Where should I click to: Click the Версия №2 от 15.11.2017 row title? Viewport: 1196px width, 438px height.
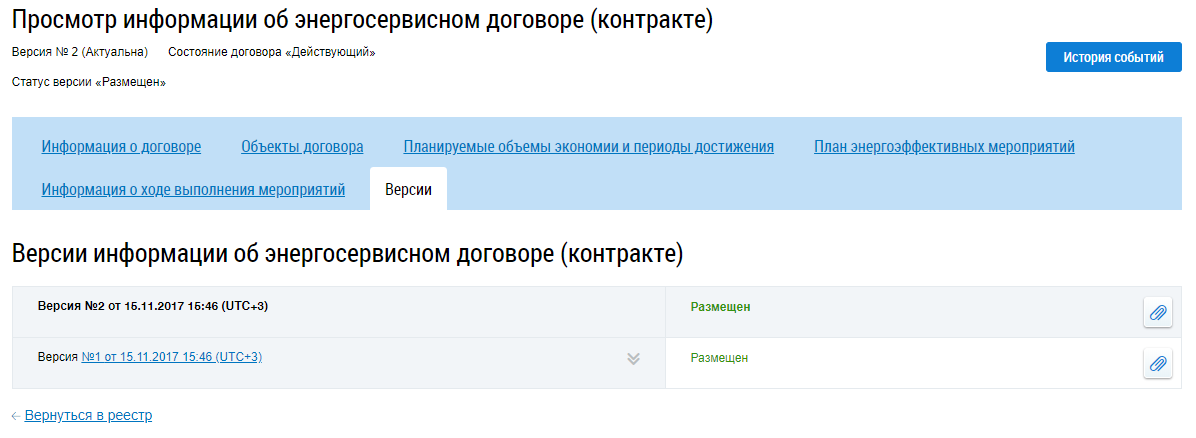(152, 306)
